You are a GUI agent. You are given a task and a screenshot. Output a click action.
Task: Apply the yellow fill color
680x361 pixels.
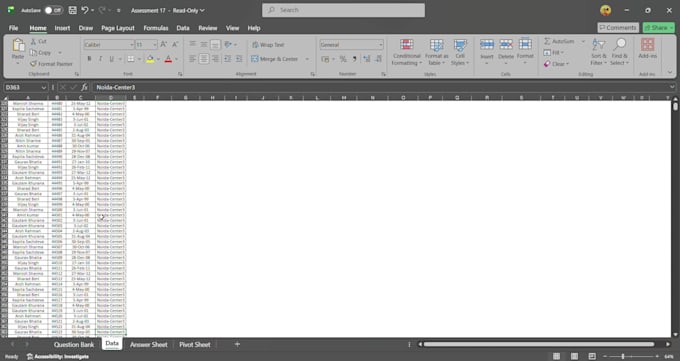(x=150, y=59)
